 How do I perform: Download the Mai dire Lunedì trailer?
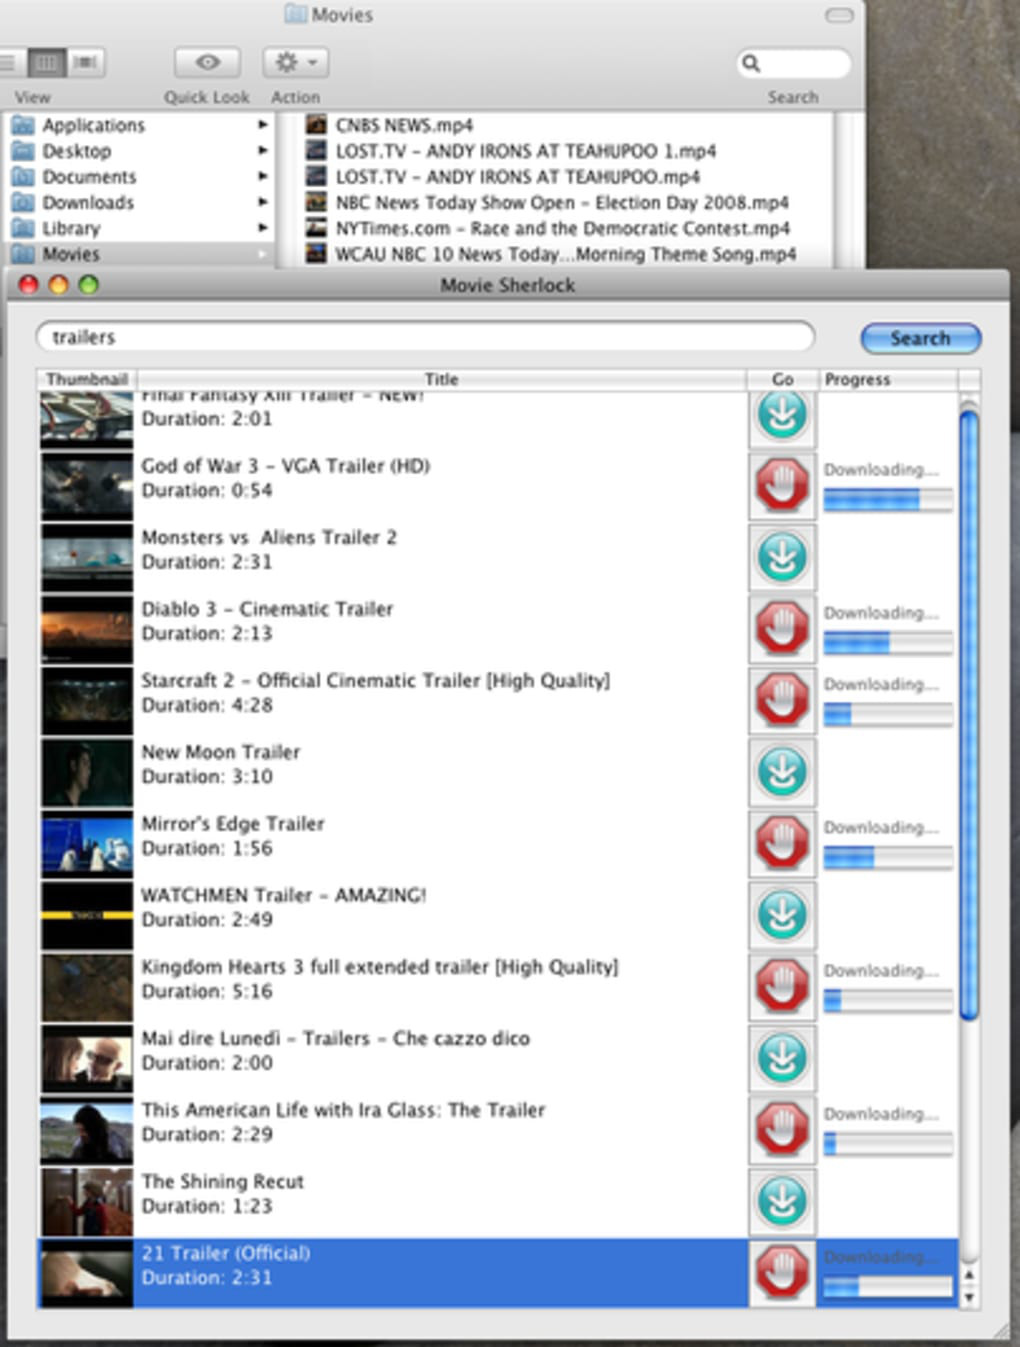(782, 1058)
